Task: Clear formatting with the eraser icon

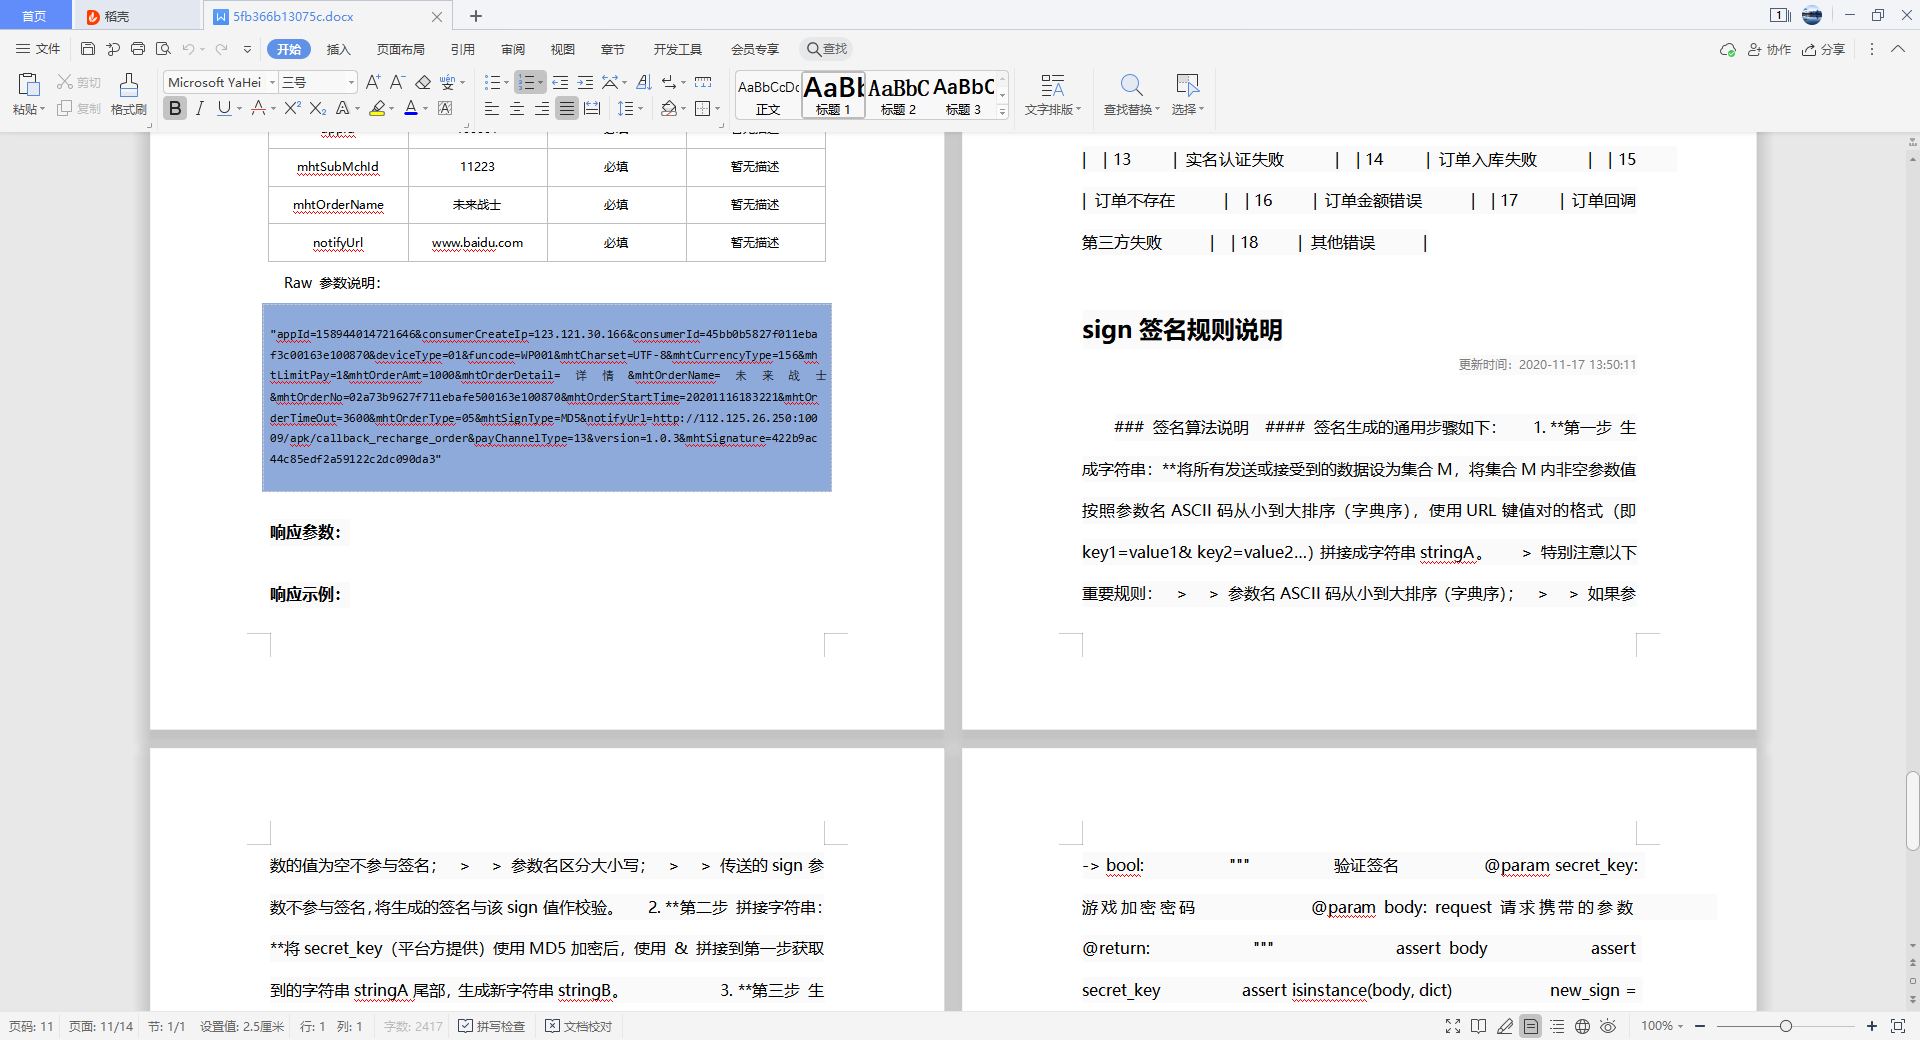Action: (423, 82)
